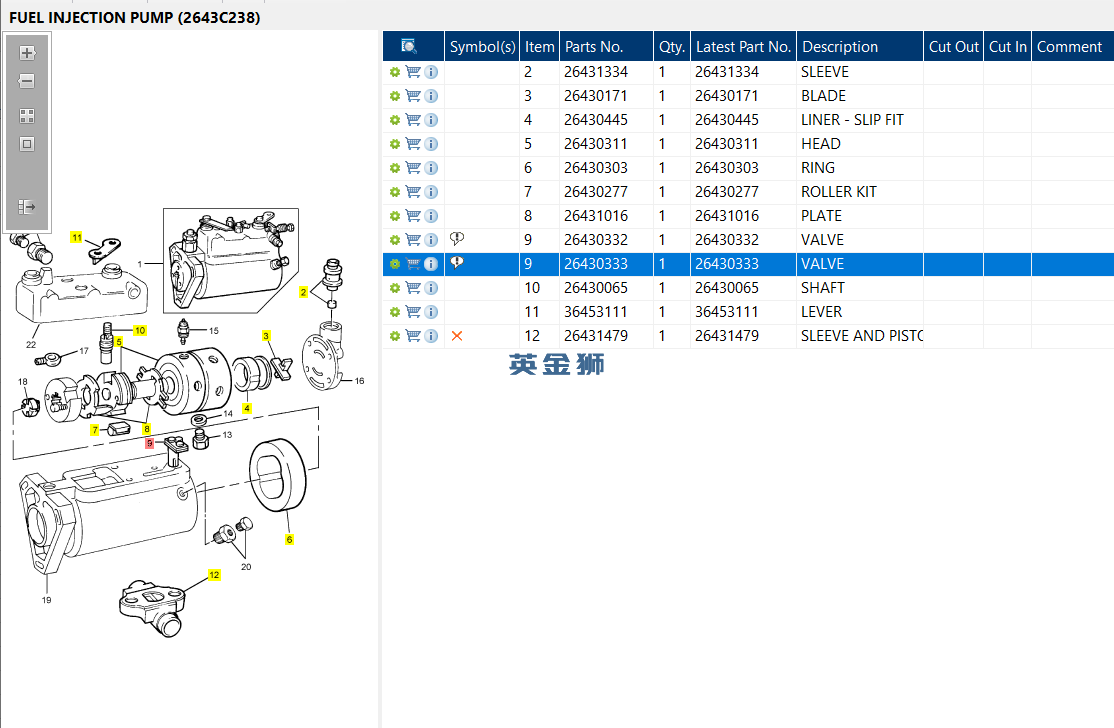
Task: Zoom out of the pump diagram
Action: [x=27, y=82]
